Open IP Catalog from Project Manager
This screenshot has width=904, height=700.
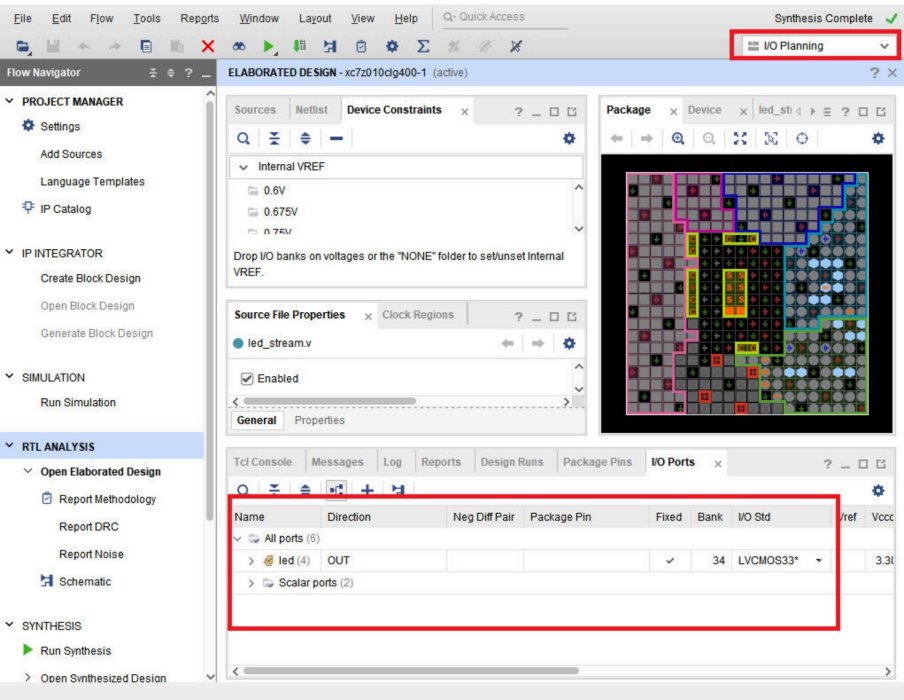(65, 209)
